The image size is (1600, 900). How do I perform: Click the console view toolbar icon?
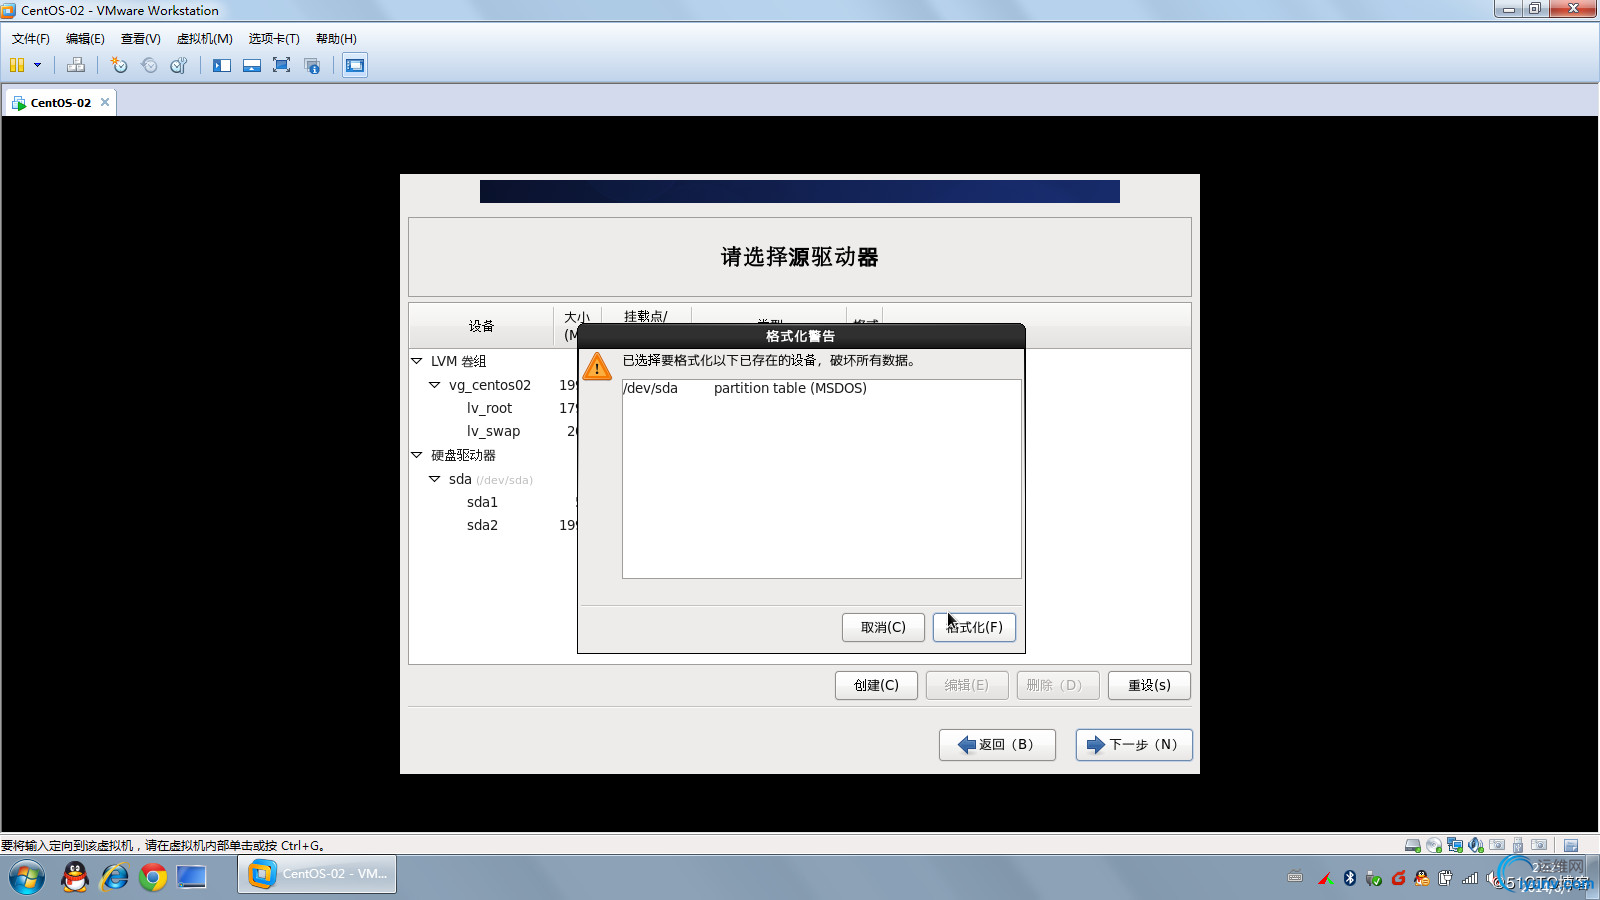(355, 65)
